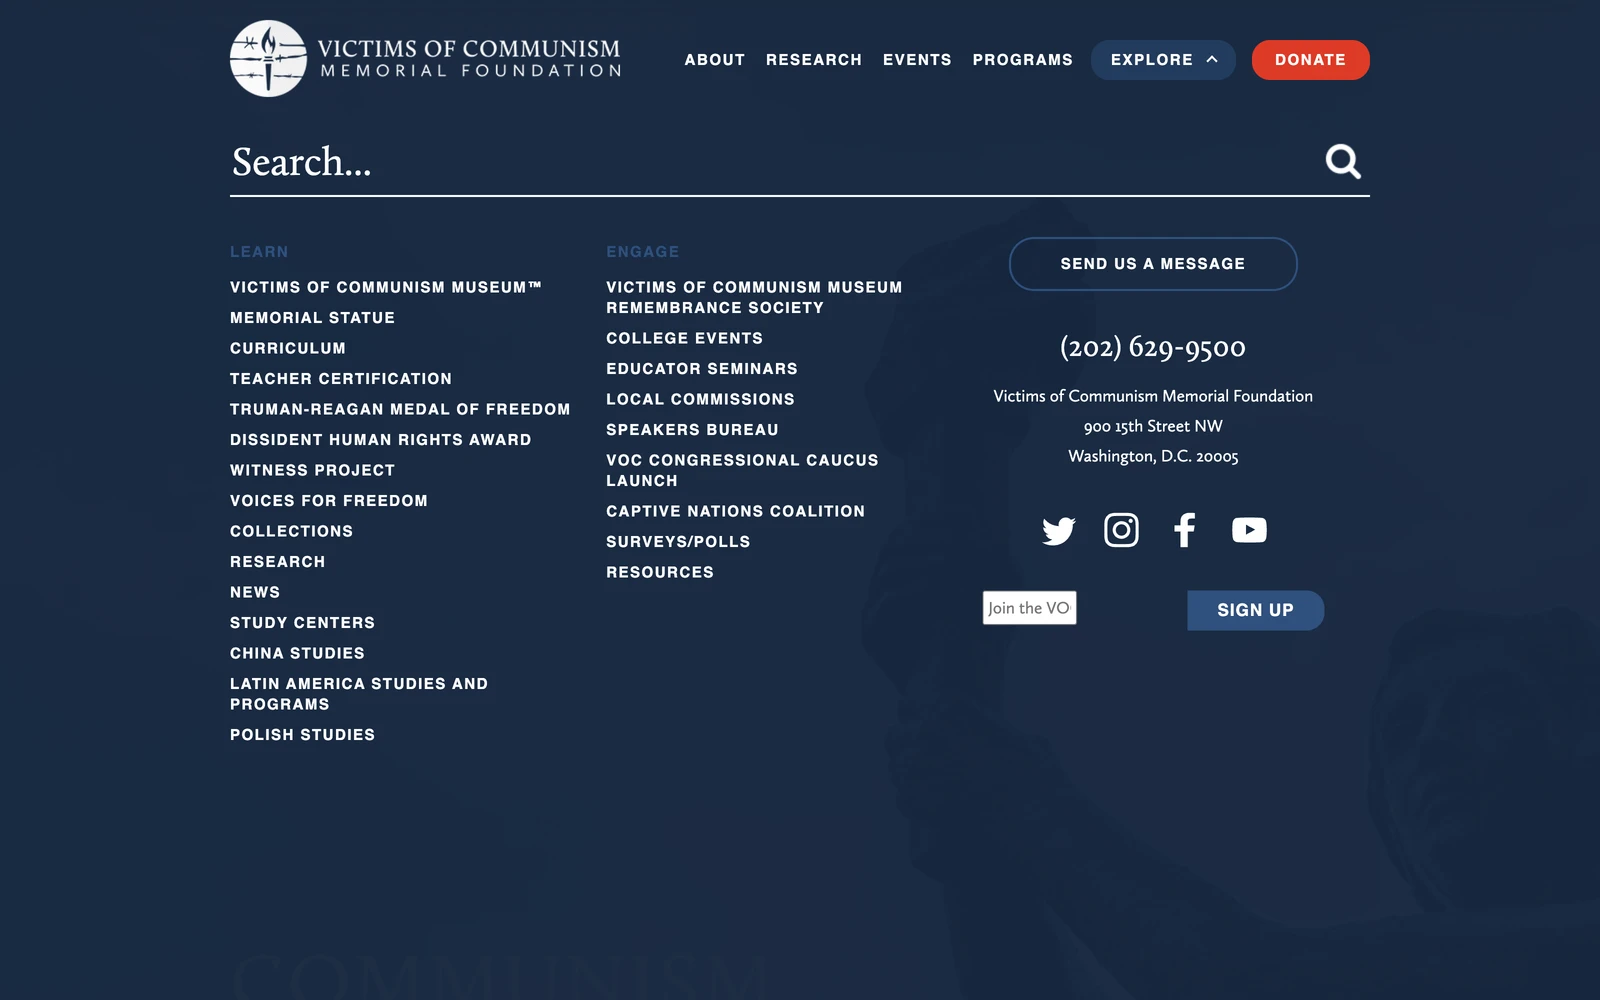Go to China Studies page
1600x1000 pixels.
(297, 653)
